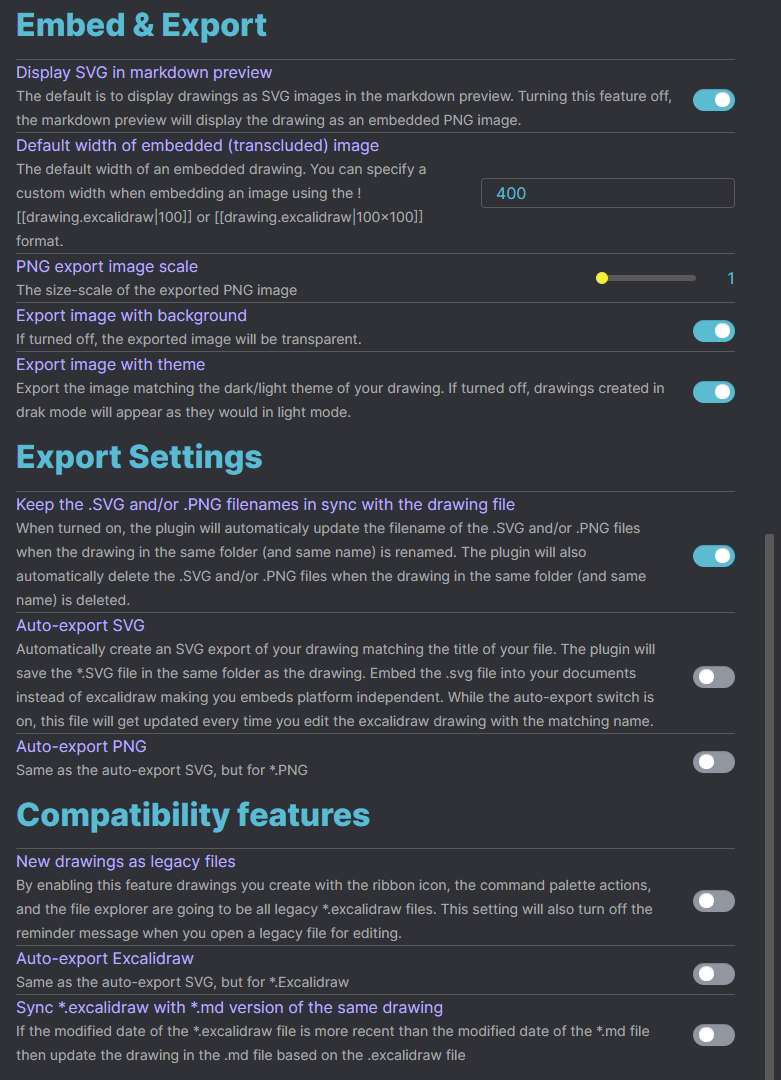Click the Display SVG in markdown preview label

pos(143,72)
